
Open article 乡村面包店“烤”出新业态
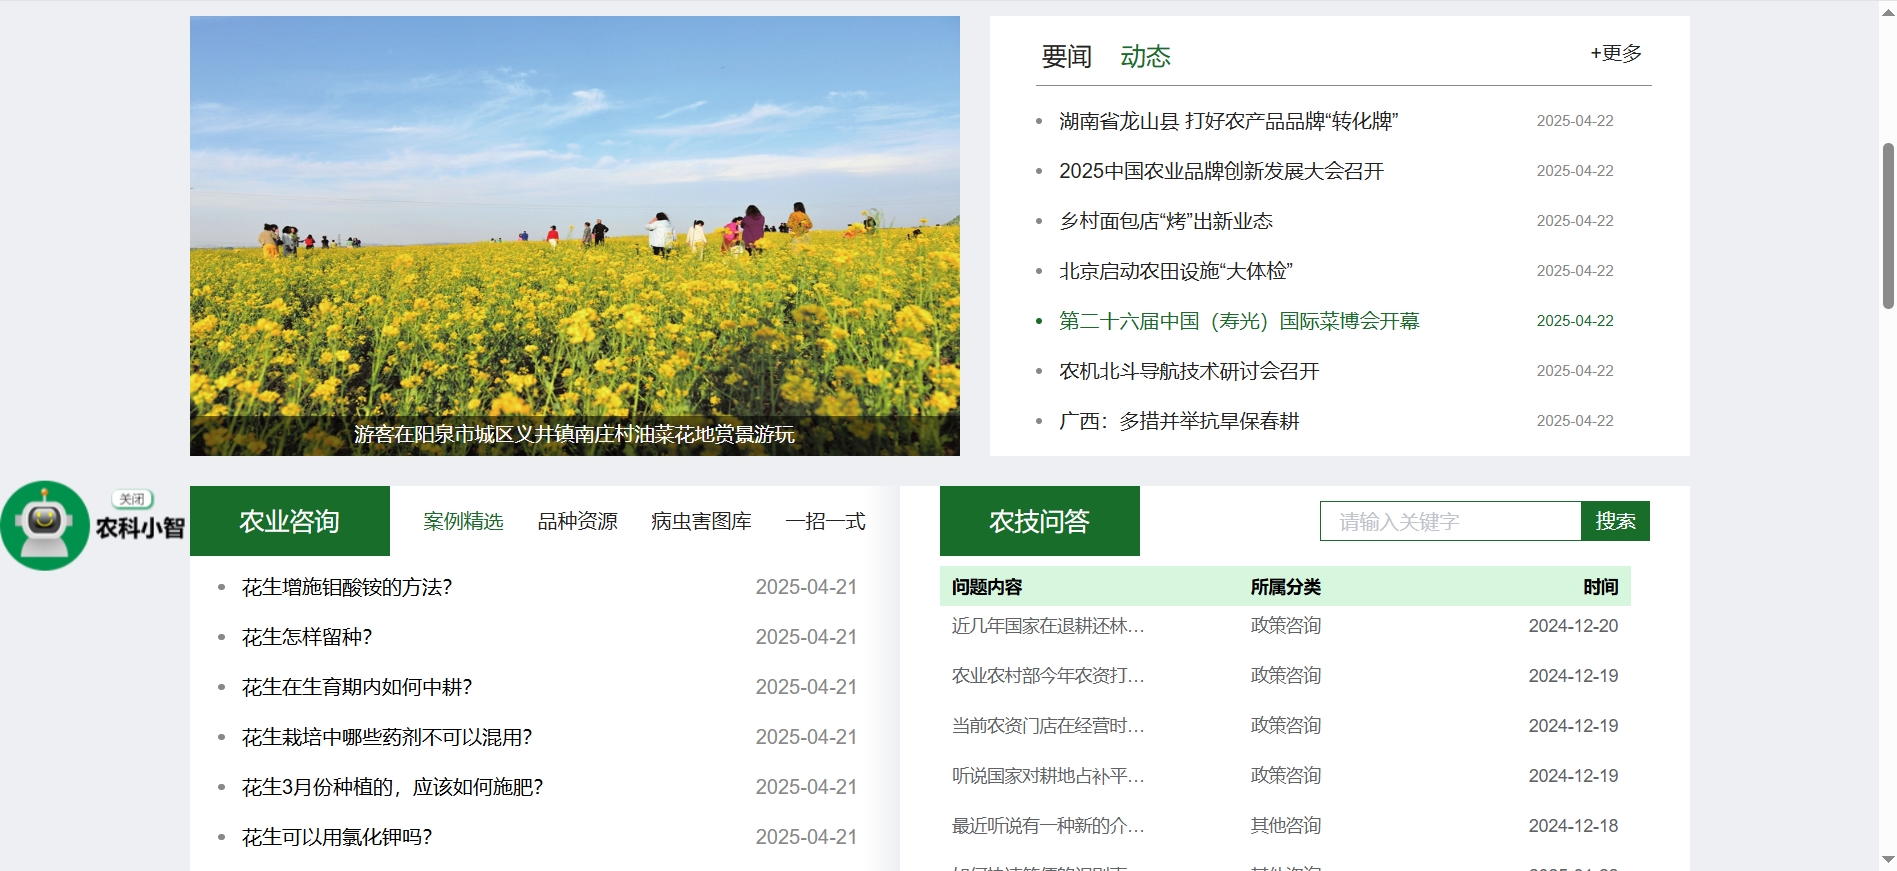pos(1165,221)
